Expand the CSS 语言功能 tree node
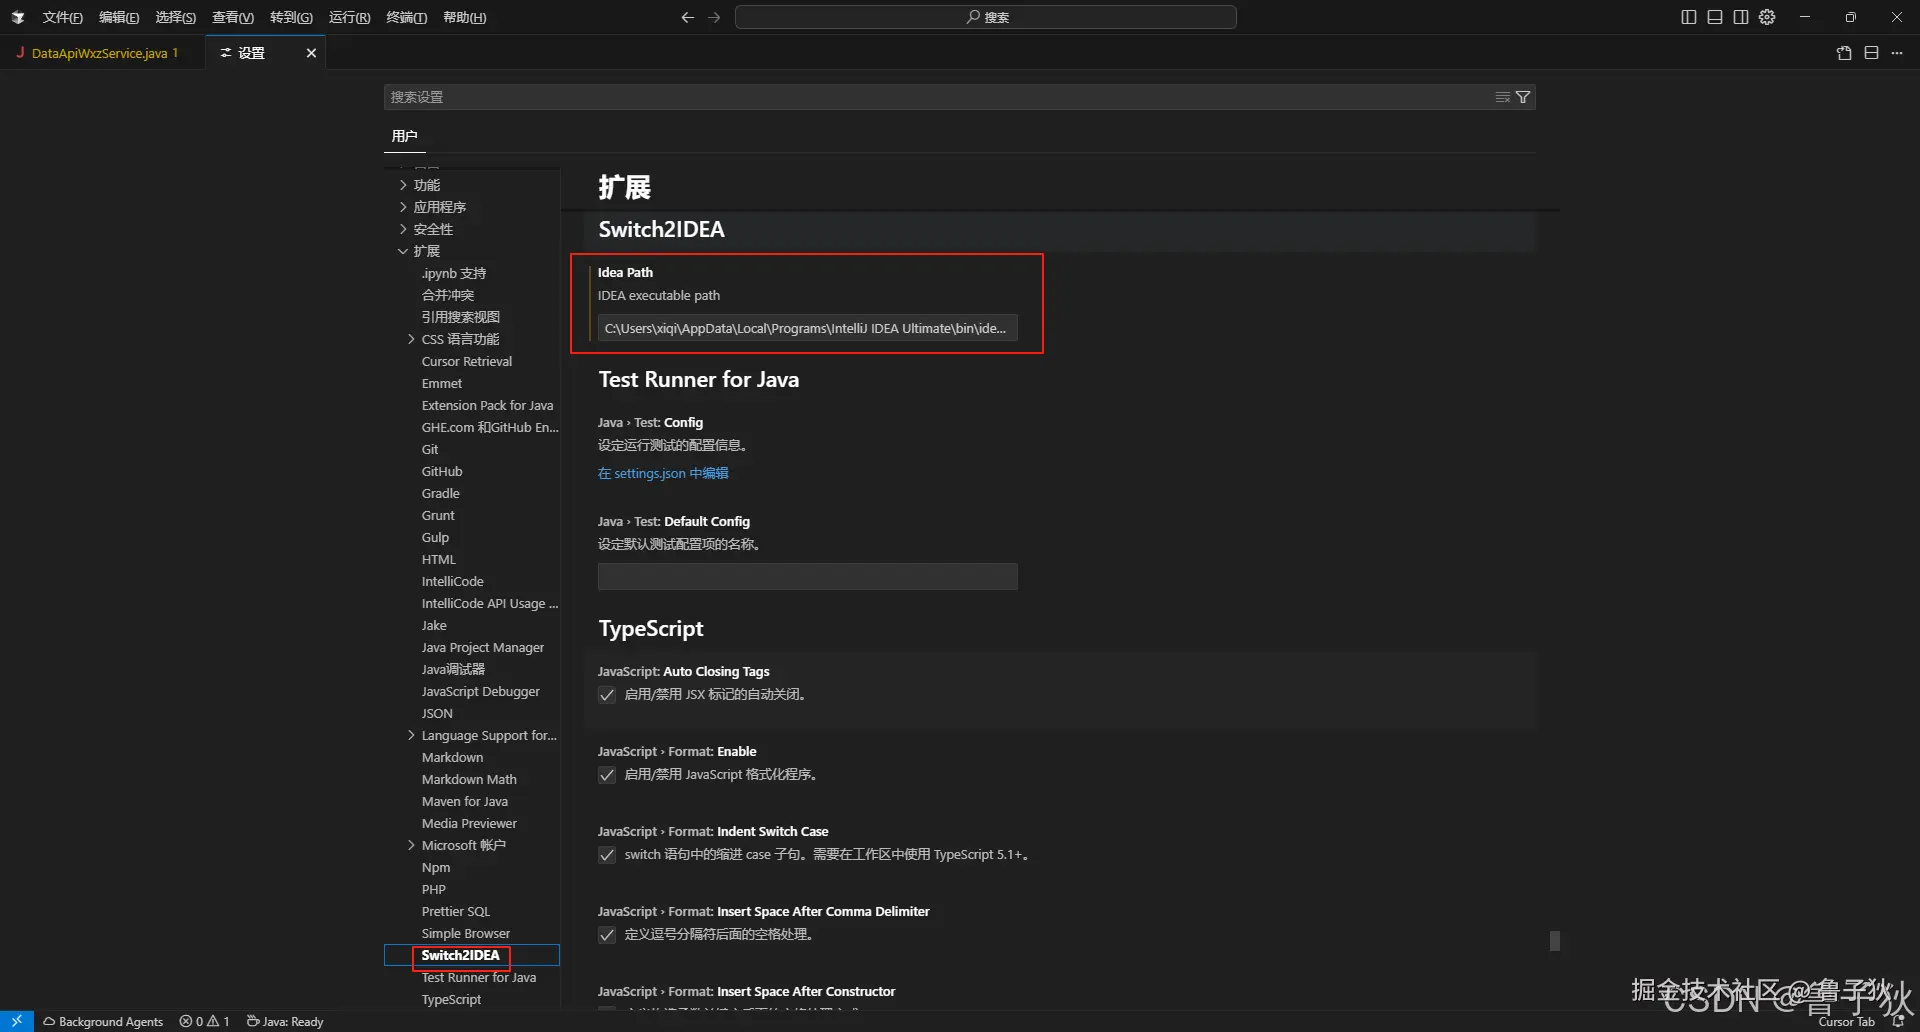Viewport: 1920px width, 1032px height. point(411,339)
